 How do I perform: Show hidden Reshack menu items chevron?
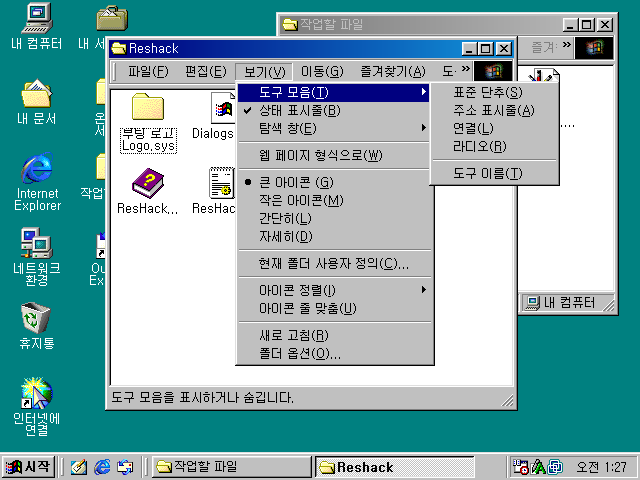tap(466, 69)
